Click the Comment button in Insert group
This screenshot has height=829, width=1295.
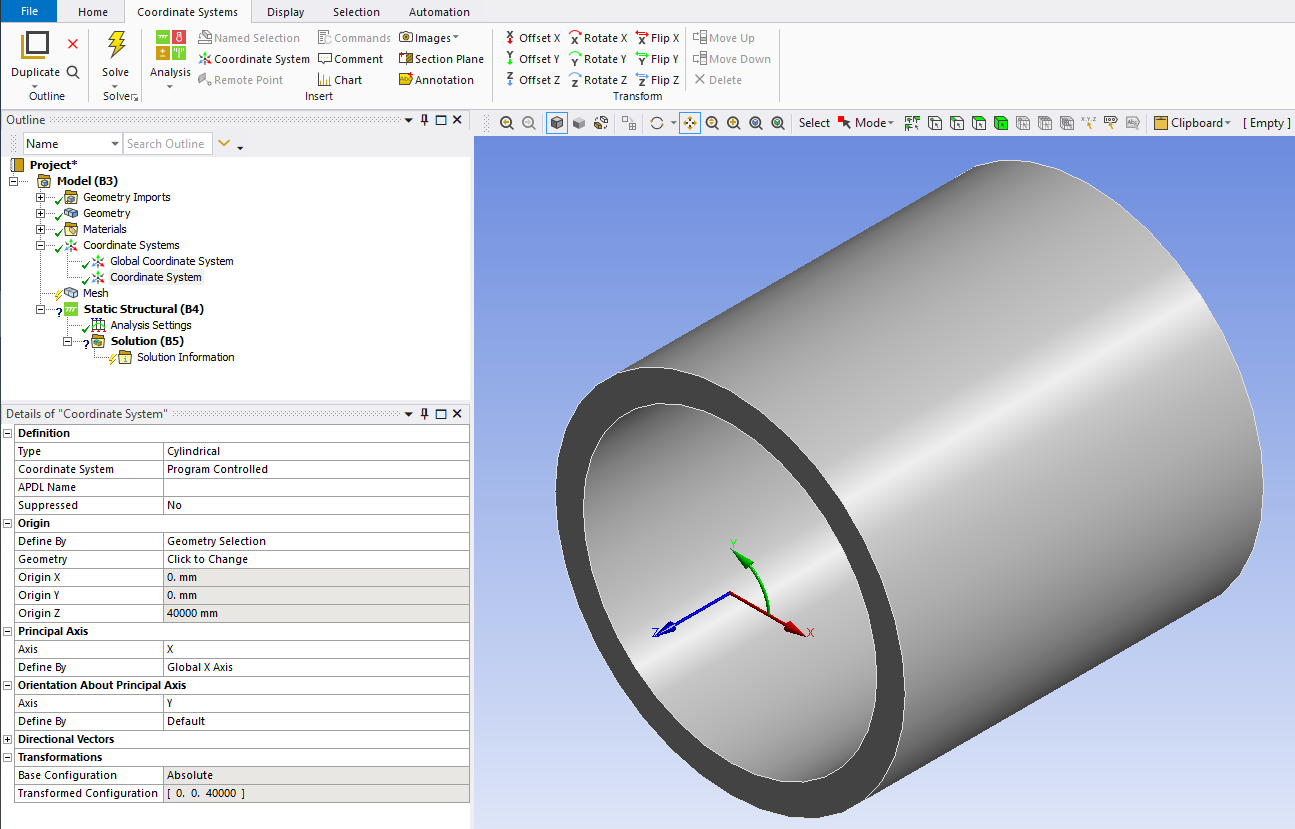(350, 59)
